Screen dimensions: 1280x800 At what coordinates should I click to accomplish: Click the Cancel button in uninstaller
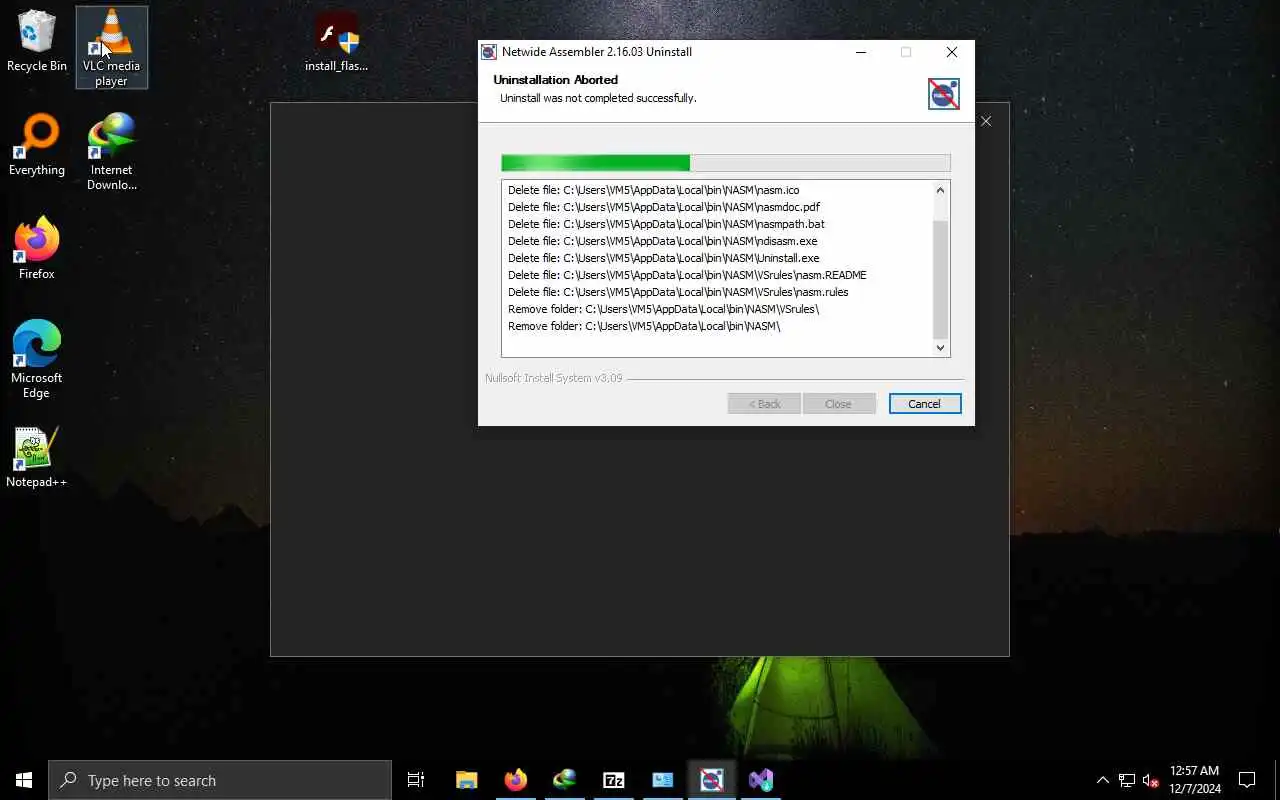[924, 404]
